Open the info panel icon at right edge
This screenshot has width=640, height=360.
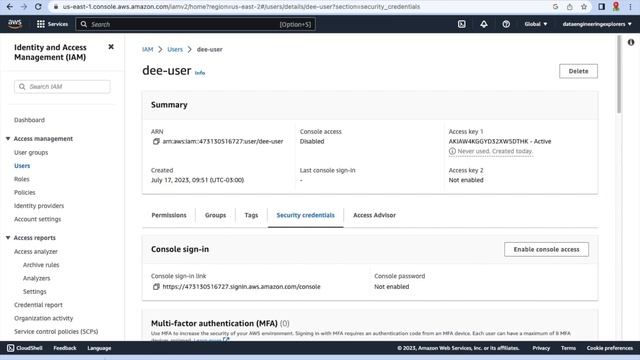(x=631, y=42)
